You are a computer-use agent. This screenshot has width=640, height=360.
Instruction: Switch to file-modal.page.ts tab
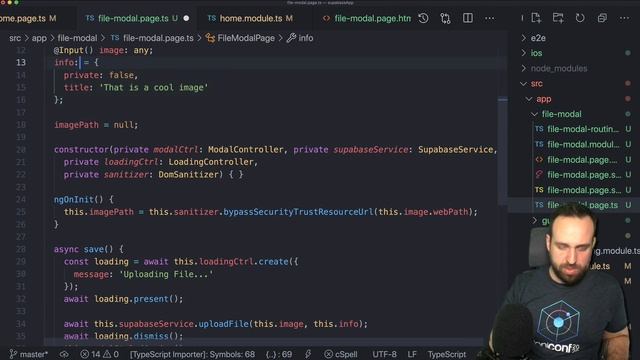click(x=133, y=18)
